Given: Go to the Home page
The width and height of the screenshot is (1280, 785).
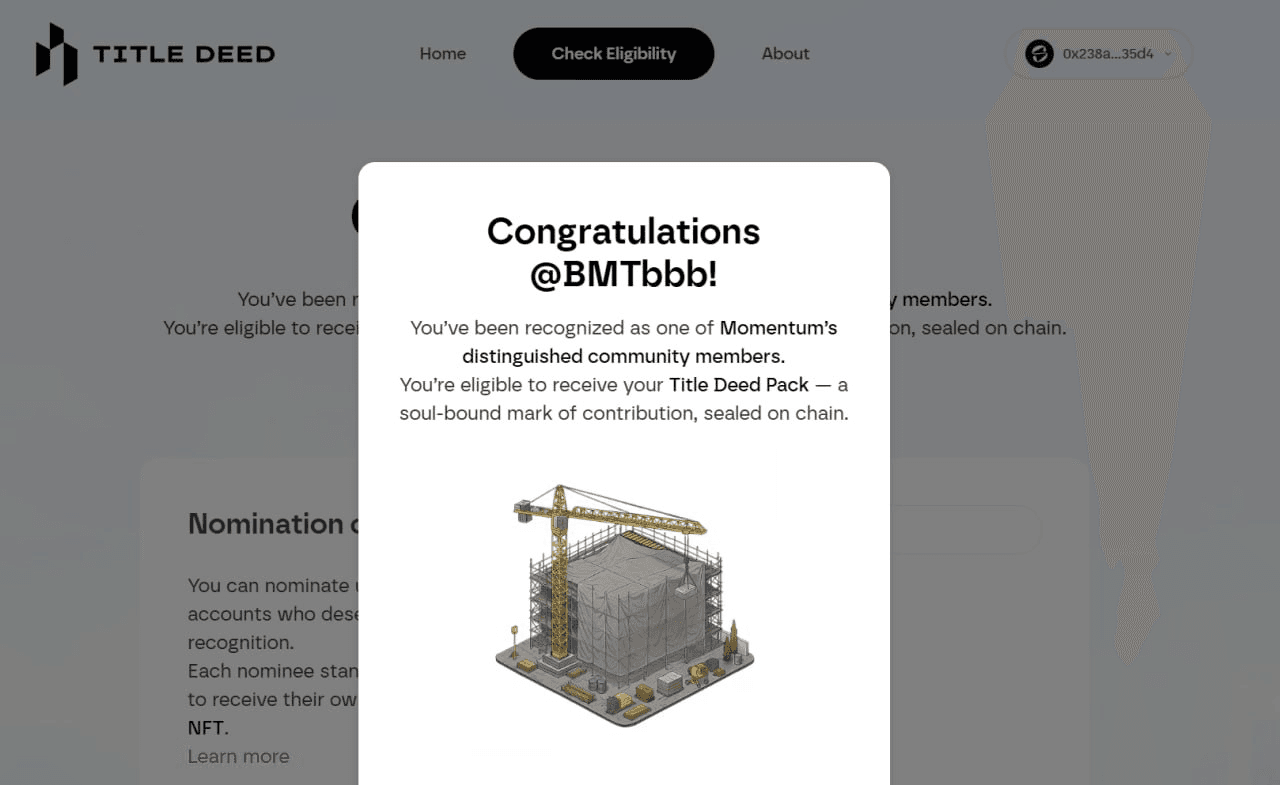Looking at the screenshot, I should (x=443, y=54).
